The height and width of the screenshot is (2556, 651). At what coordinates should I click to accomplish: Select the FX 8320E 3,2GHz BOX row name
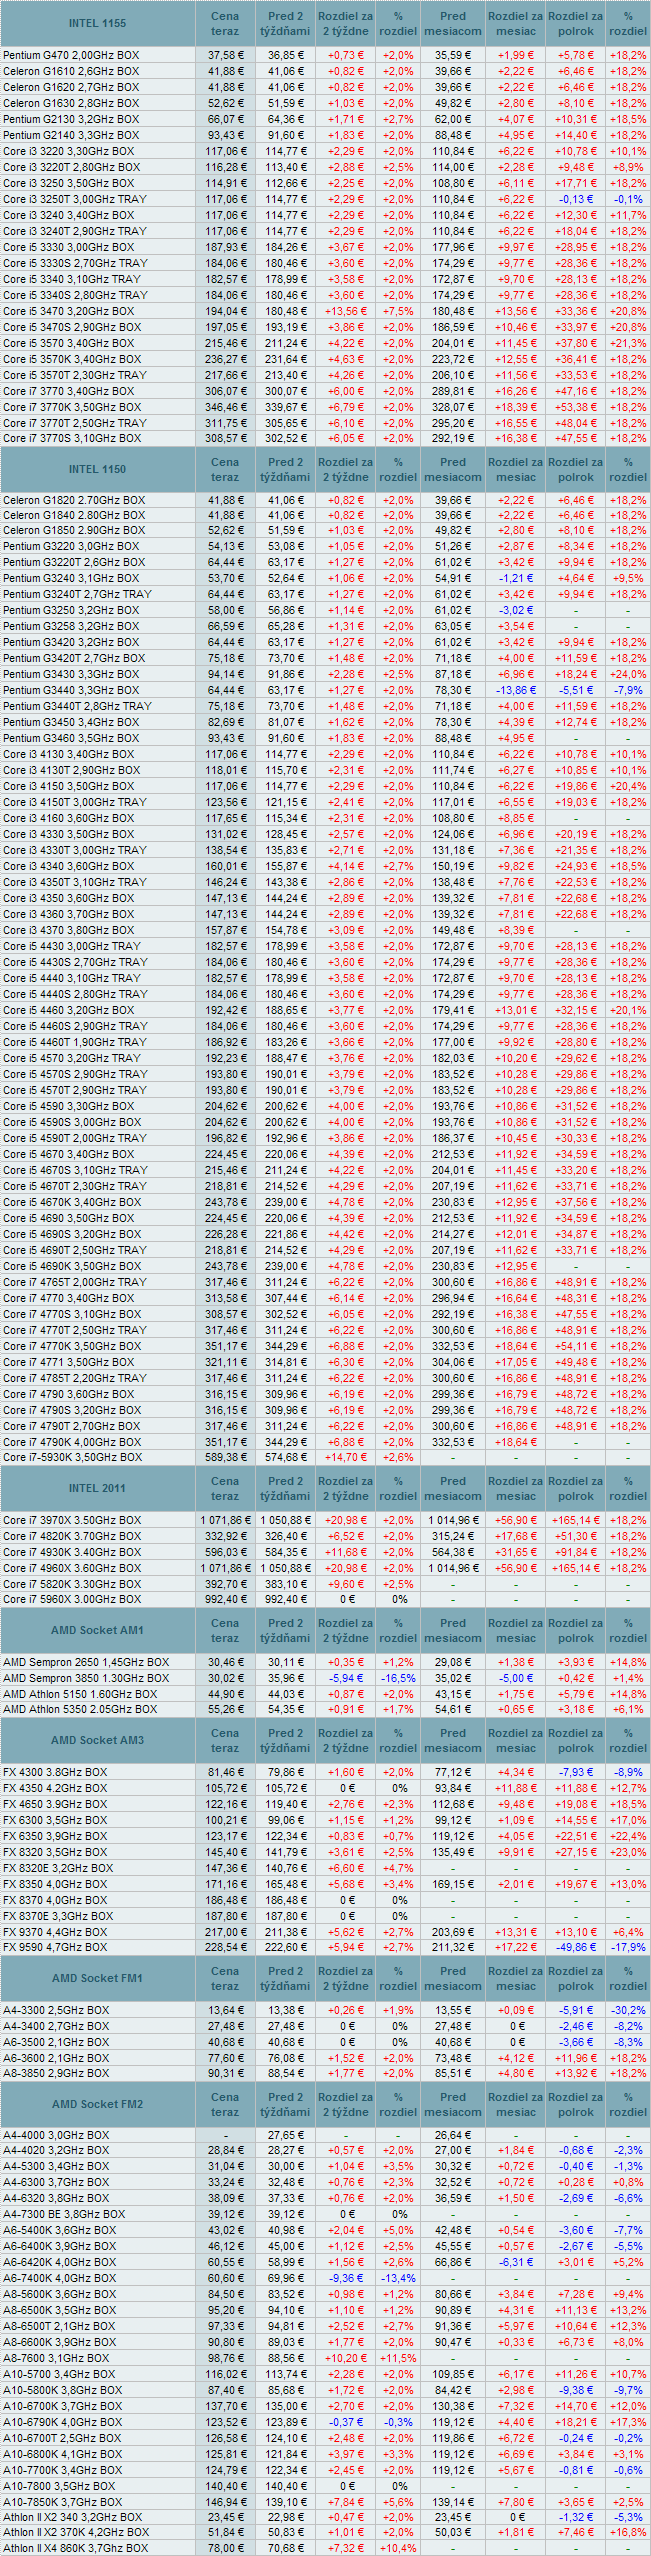(x=58, y=1868)
